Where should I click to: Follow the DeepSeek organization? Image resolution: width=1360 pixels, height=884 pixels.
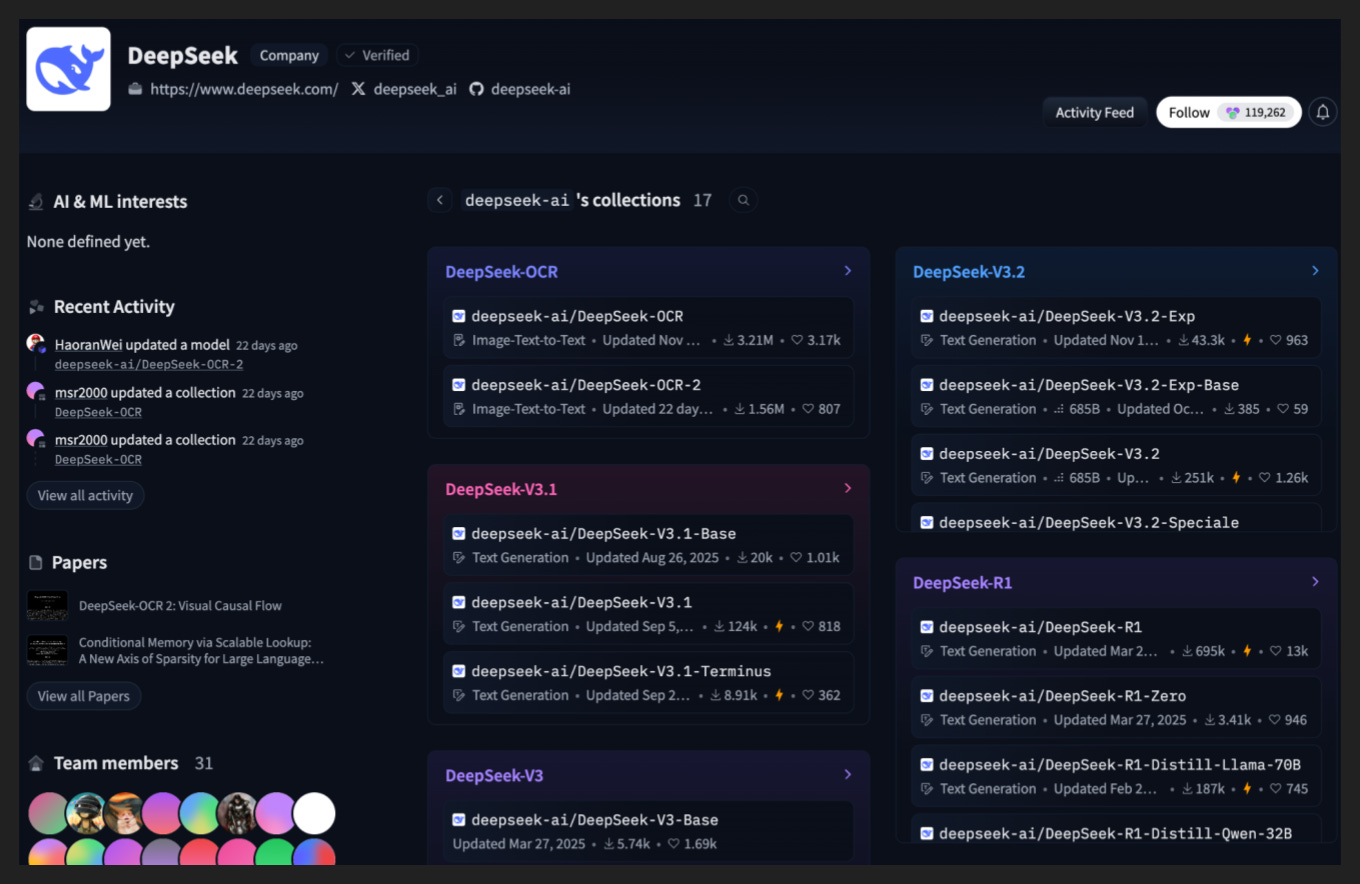click(1229, 112)
